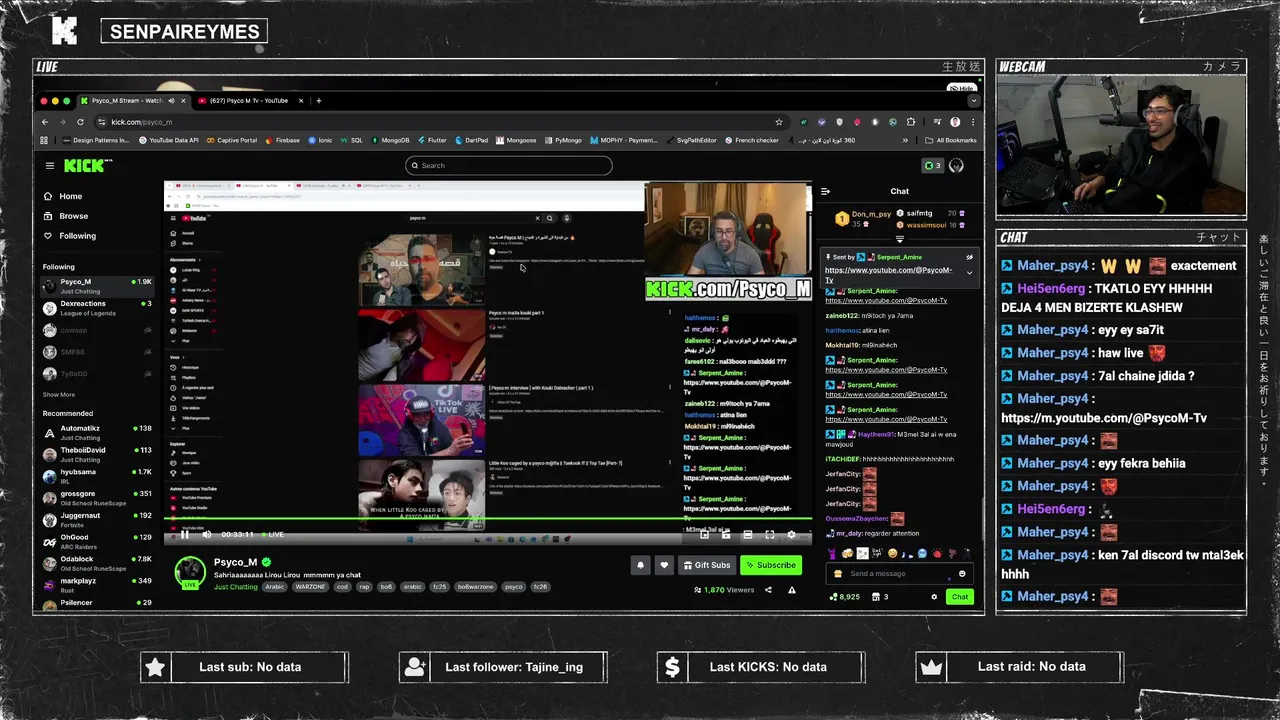1280x720 pixels.
Task: Open the Kick chat settings gear
Action: pyautogui.click(x=934, y=597)
